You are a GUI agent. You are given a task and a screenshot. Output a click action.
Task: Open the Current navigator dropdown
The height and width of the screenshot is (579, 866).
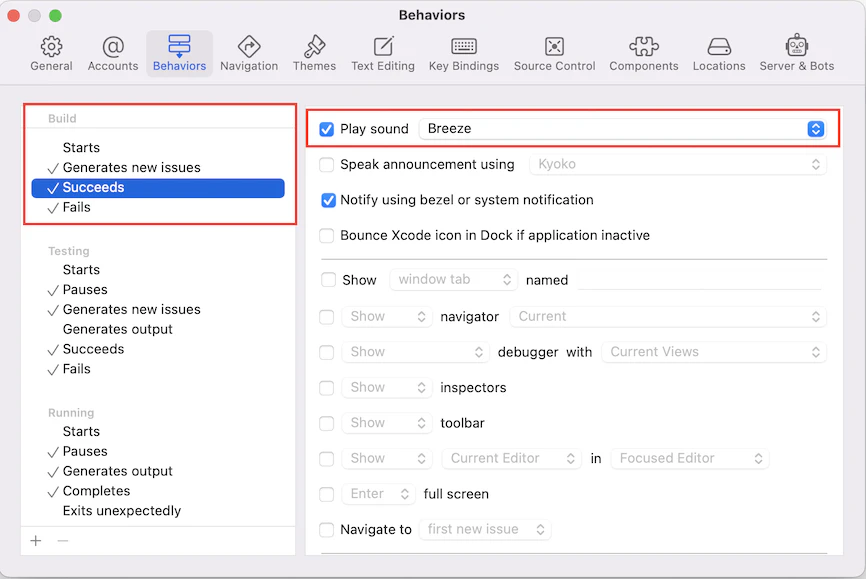click(668, 317)
